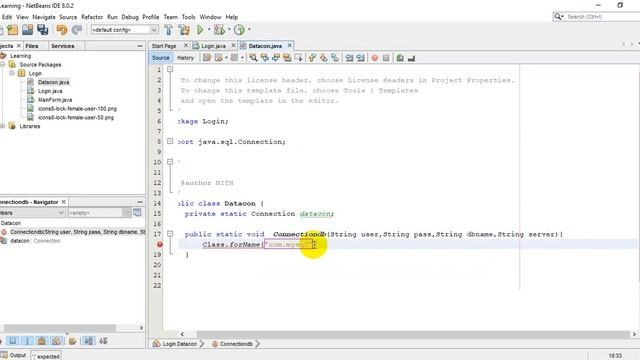The image size is (640, 360).
Task: Toggle Rectangular Selection in editor toolbar
Action: [298, 58]
